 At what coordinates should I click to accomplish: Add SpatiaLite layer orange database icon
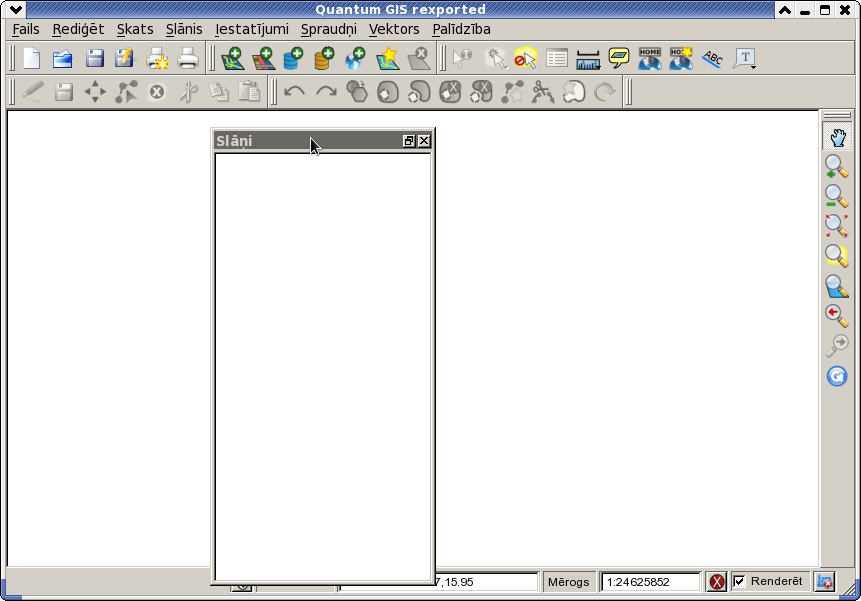tap(325, 58)
